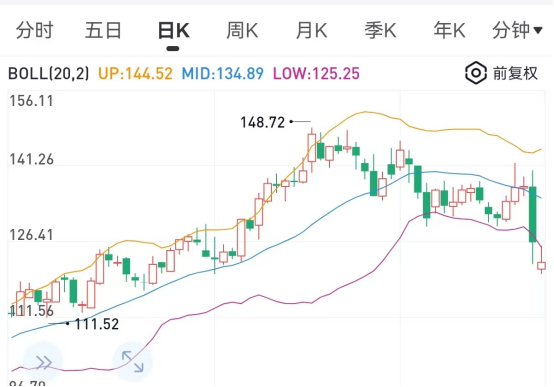Click the MID:134.89 value
Image resolution: width=554 pixels, height=387 pixels.
pyautogui.click(x=223, y=74)
